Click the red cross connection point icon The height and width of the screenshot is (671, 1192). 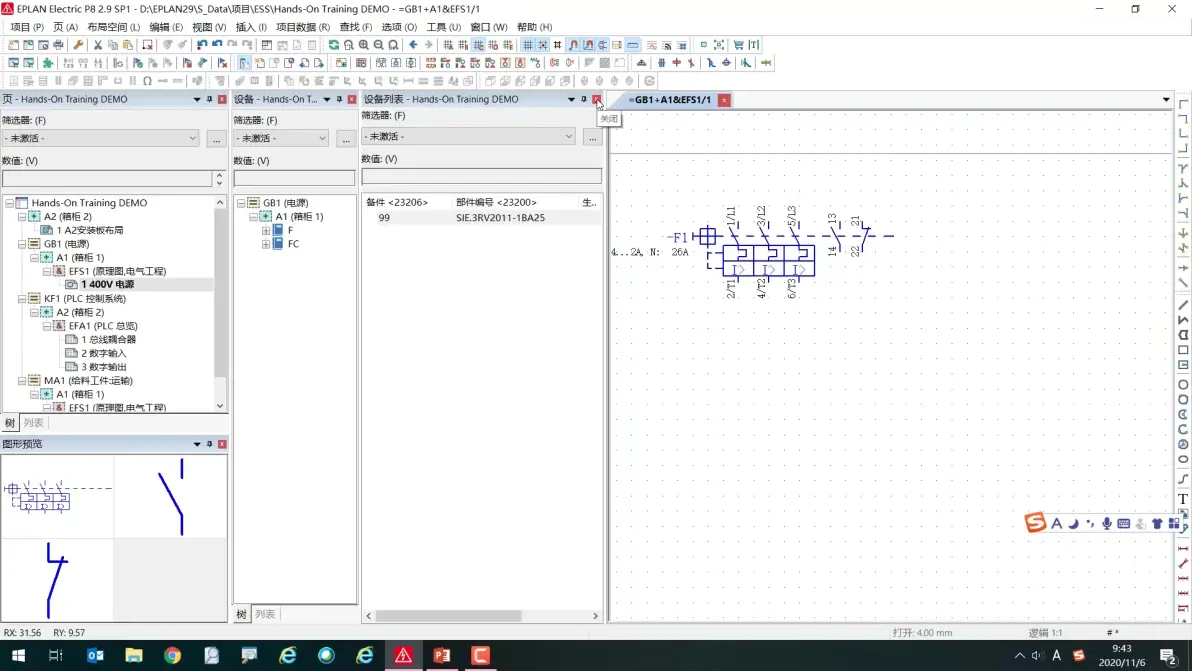click(x=676, y=63)
